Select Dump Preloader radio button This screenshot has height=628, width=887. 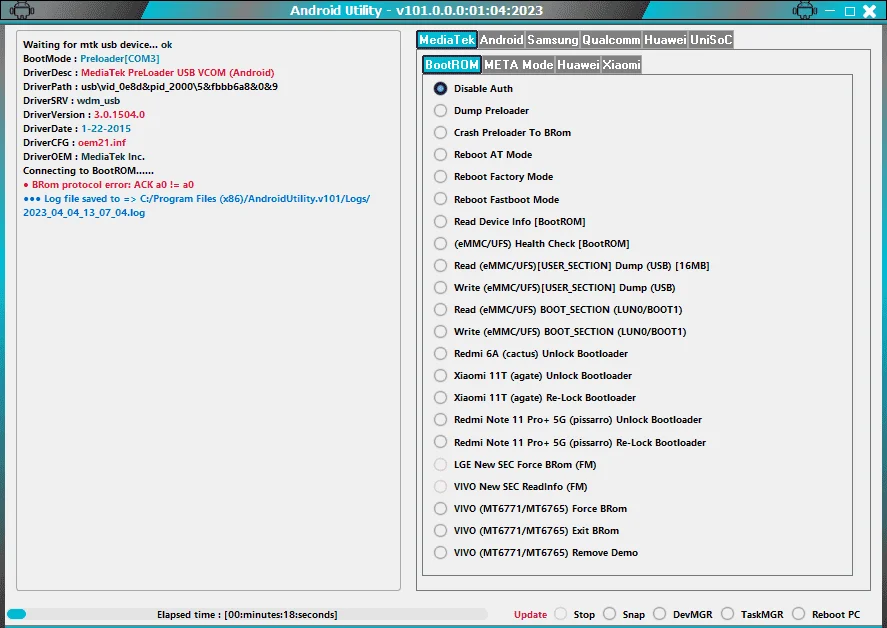point(440,111)
